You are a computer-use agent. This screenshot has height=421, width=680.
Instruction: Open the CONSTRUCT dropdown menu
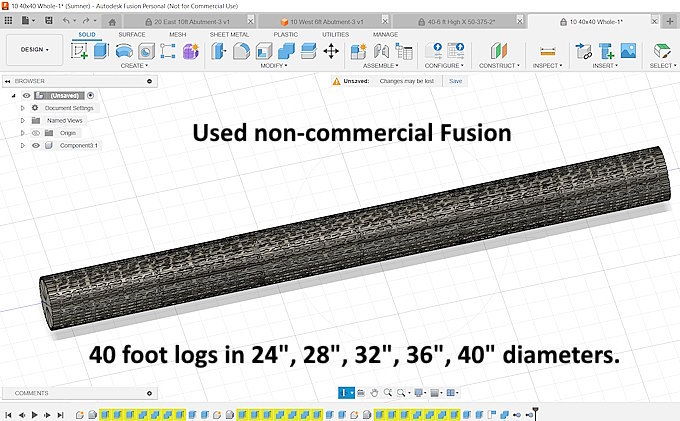point(499,65)
